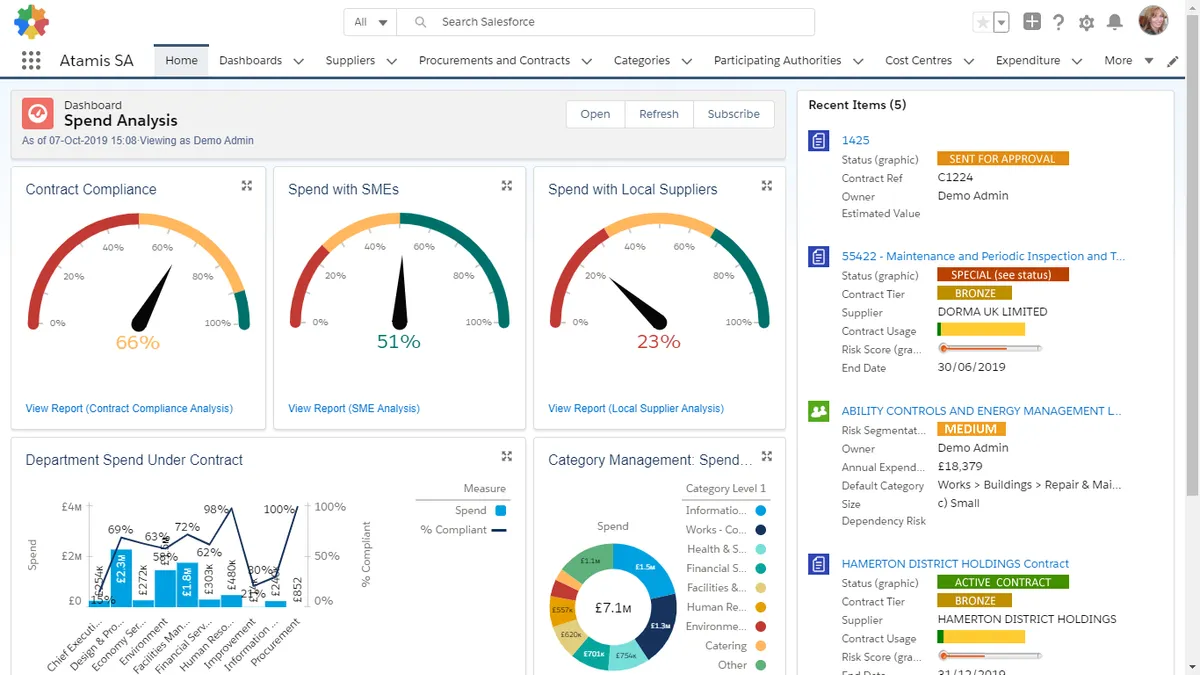The image size is (1200, 675).
Task: Open the Dashboards tab
Action: [250, 60]
